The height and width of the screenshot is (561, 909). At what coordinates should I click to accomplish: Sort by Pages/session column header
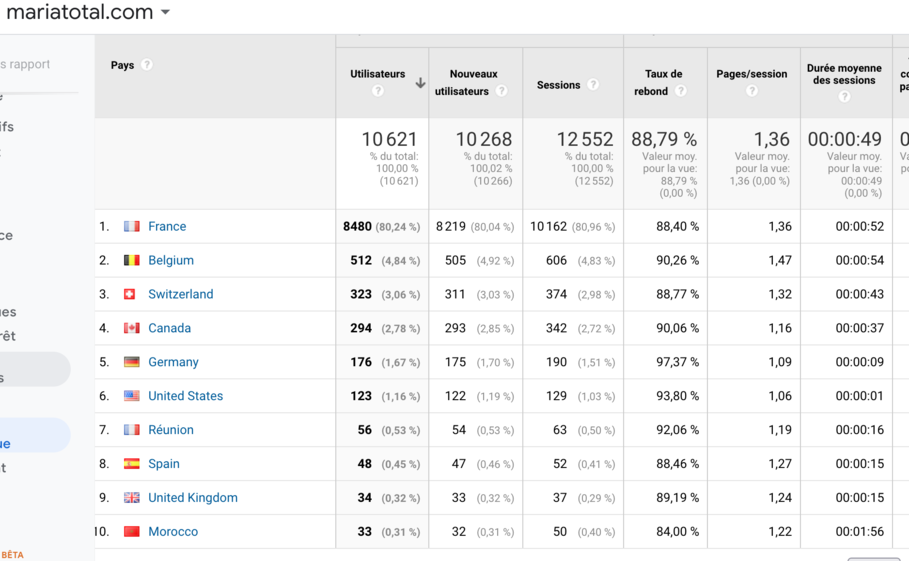click(x=752, y=74)
